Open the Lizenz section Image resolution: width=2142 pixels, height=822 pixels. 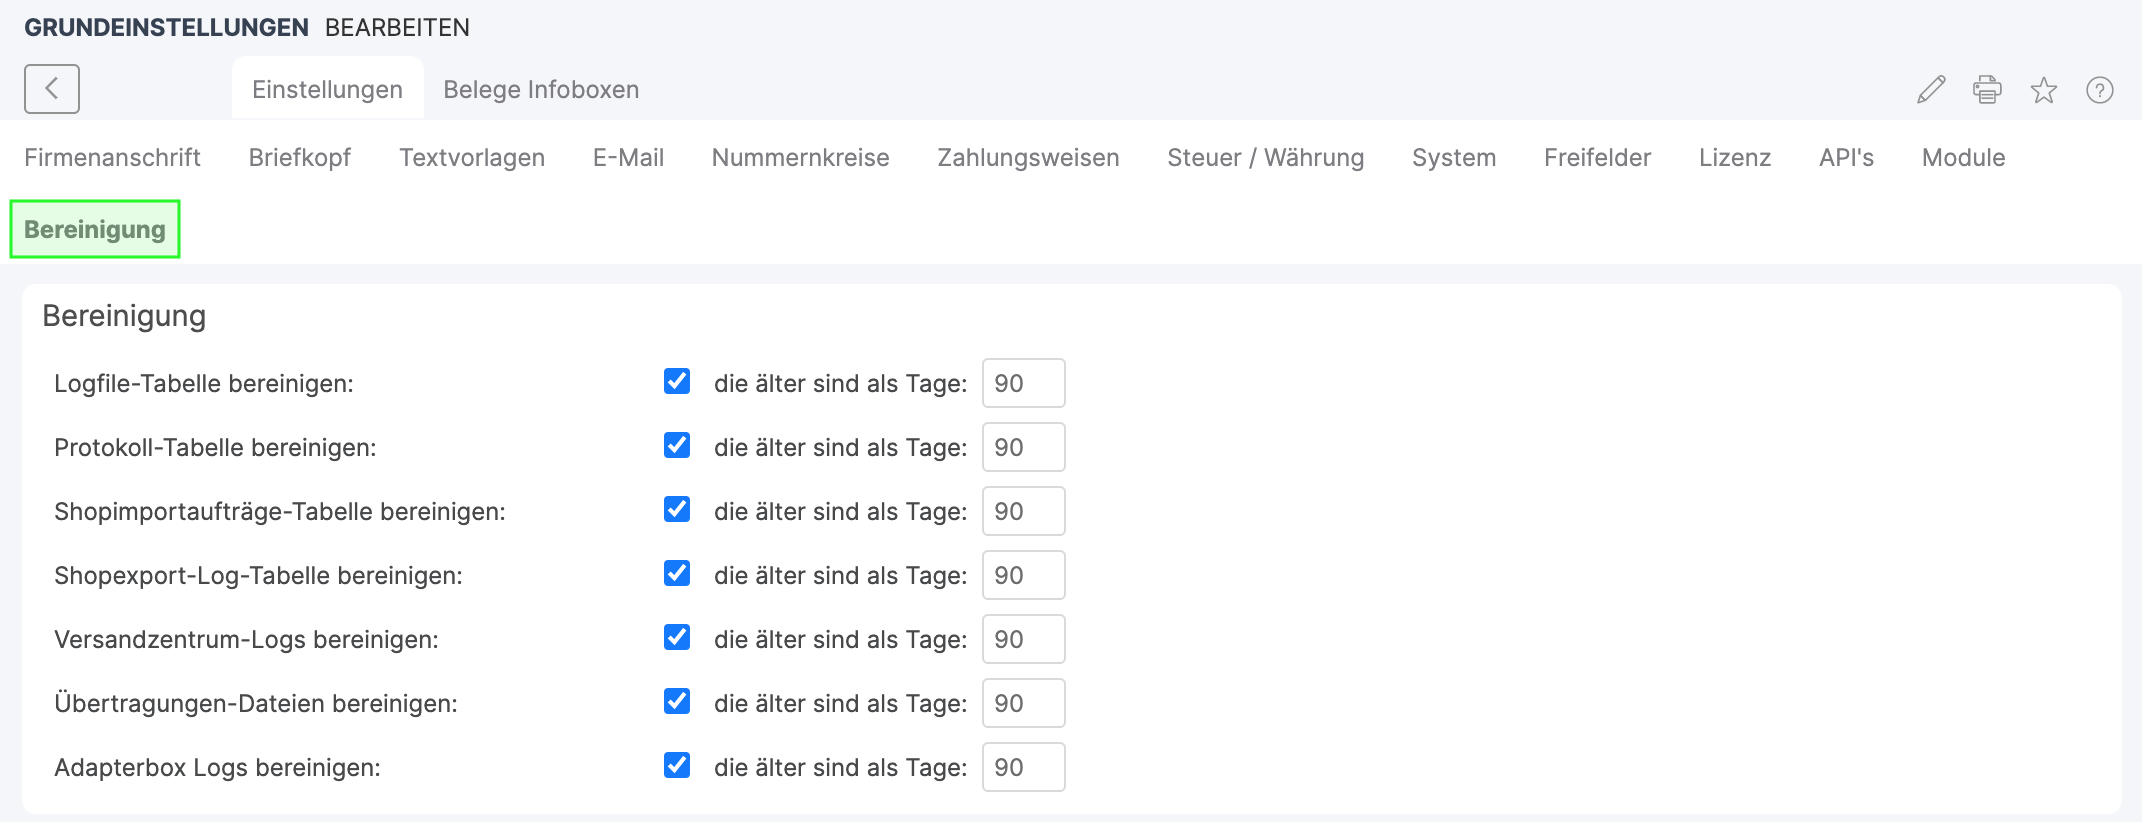coord(1734,157)
